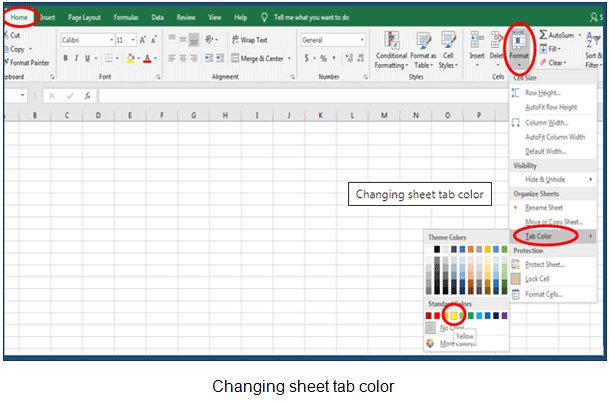Open the Formulas tab
This screenshot has height=402, width=610.
click(x=126, y=18)
